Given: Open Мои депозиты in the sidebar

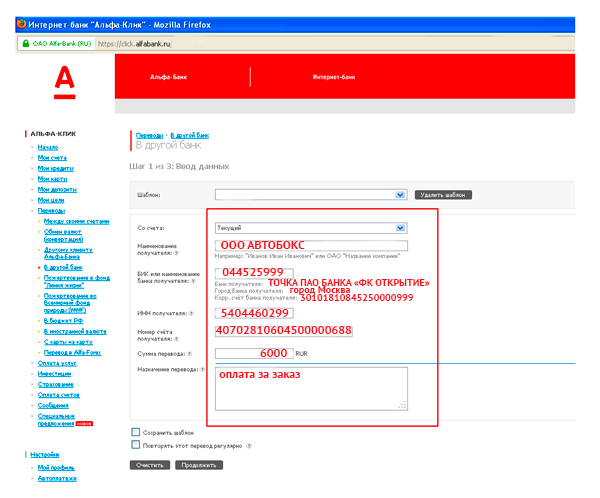Looking at the screenshot, I should (x=57, y=189).
